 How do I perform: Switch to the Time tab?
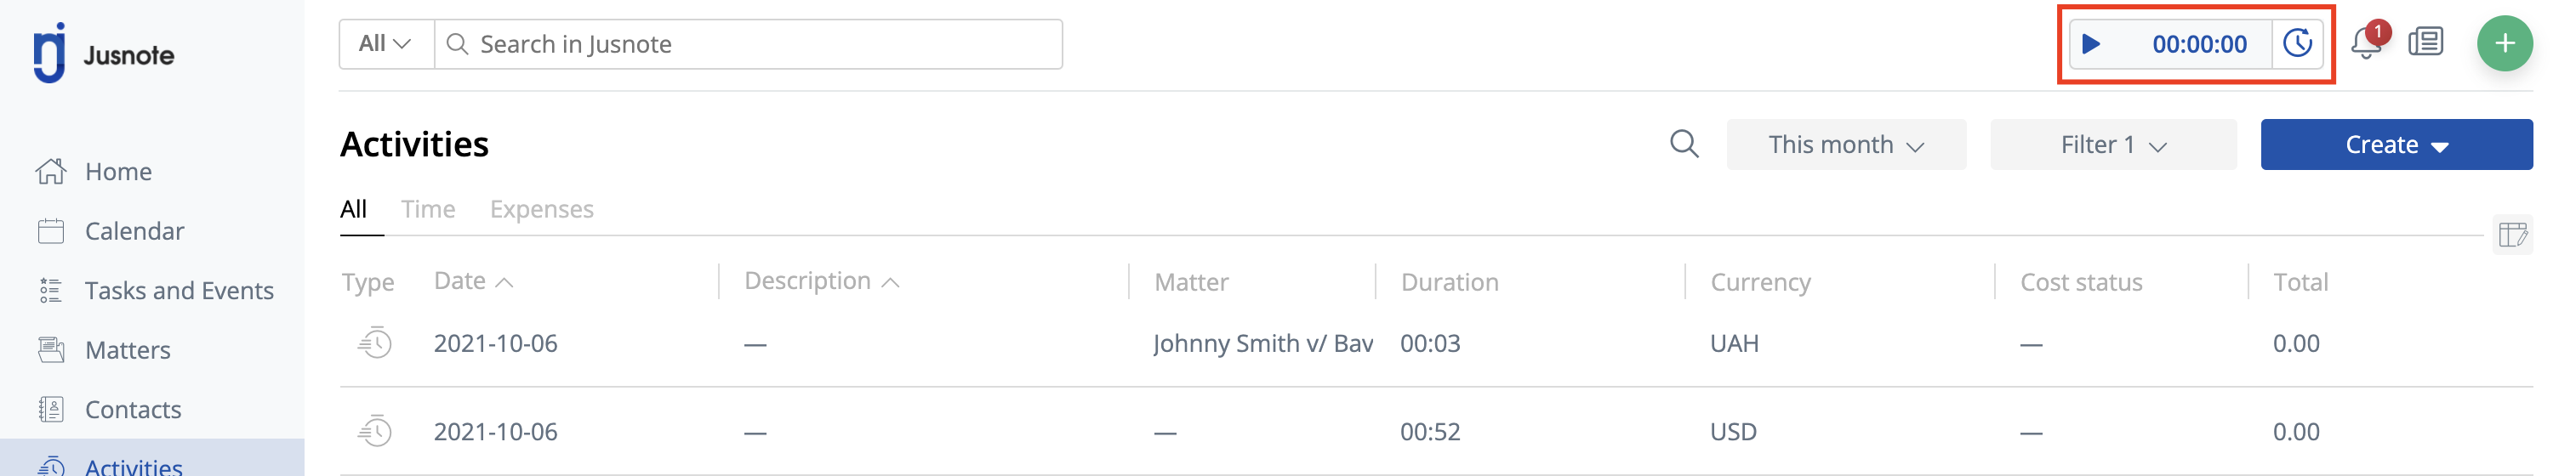coord(428,209)
